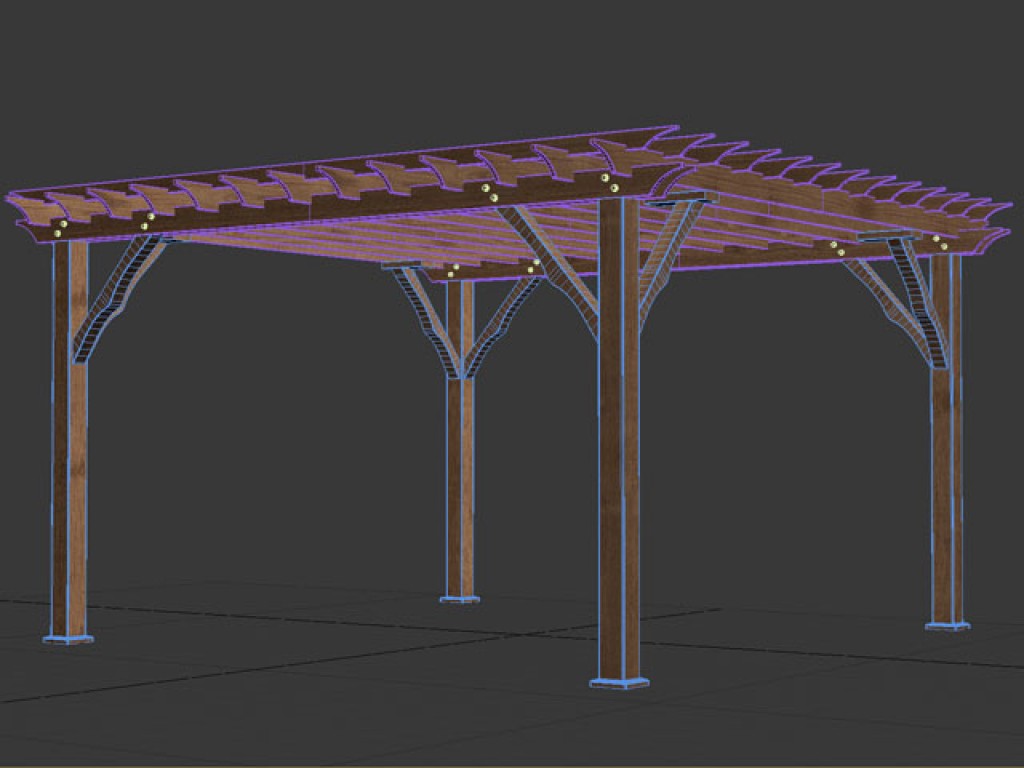This screenshot has width=1024, height=768.
Task: Select the right diagonal brace of the rear post
Action: pyautogui.click(x=500, y=318)
